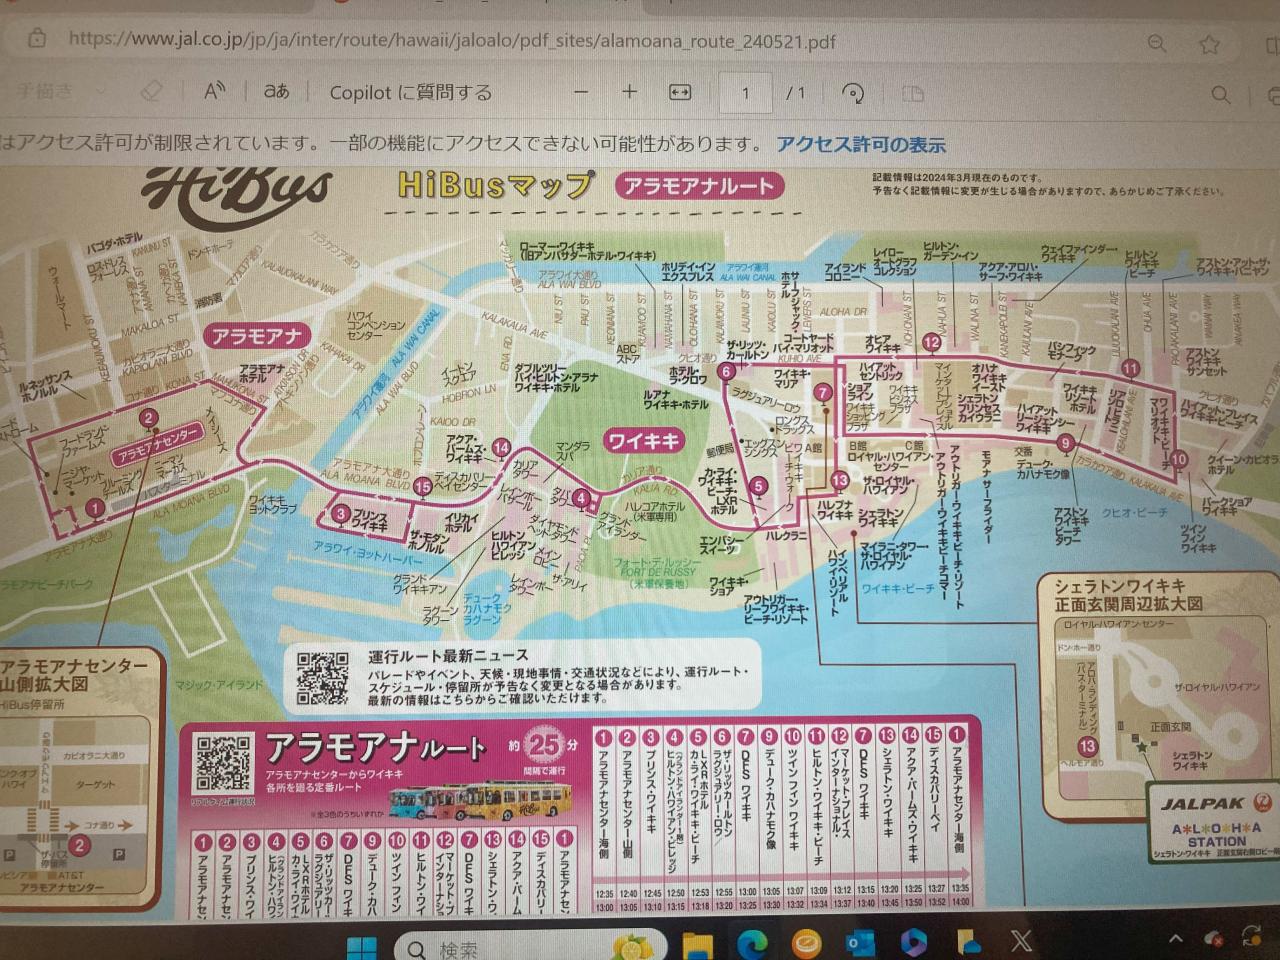This screenshot has height=960, width=1280.
Task: Zoom out with the minus button
Action: tap(581, 93)
